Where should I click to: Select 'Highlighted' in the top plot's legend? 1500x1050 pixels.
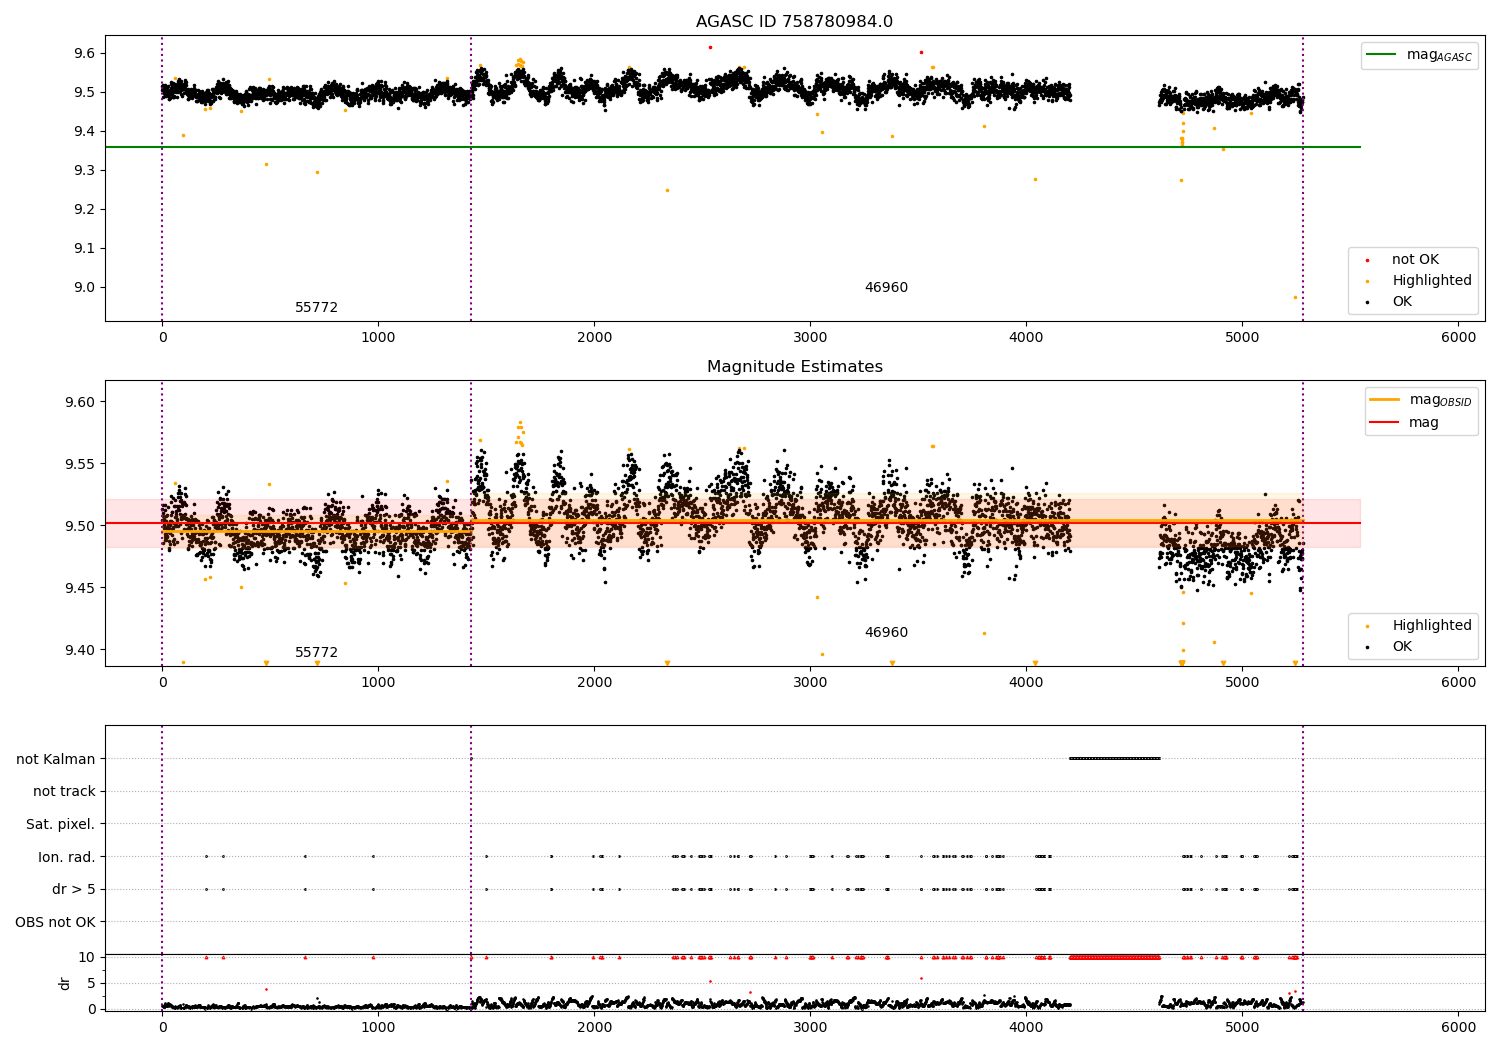(x=1432, y=281)
